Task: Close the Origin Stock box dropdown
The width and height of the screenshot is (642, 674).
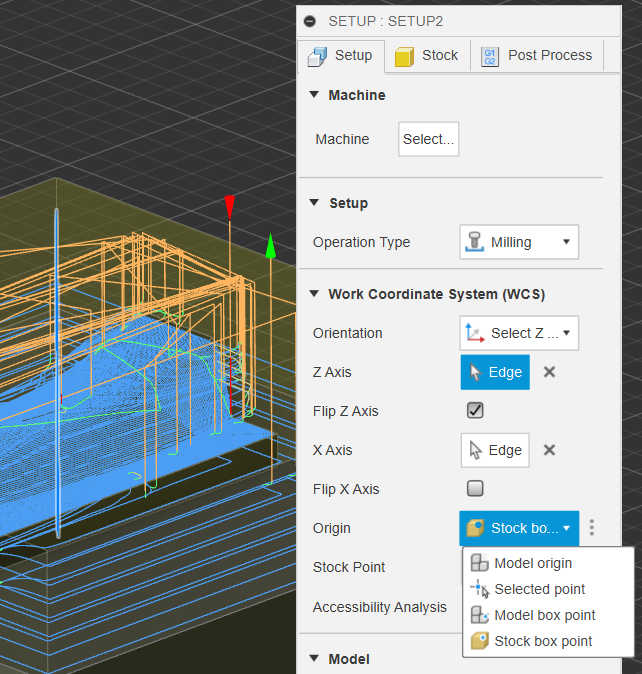Action: 519,528
